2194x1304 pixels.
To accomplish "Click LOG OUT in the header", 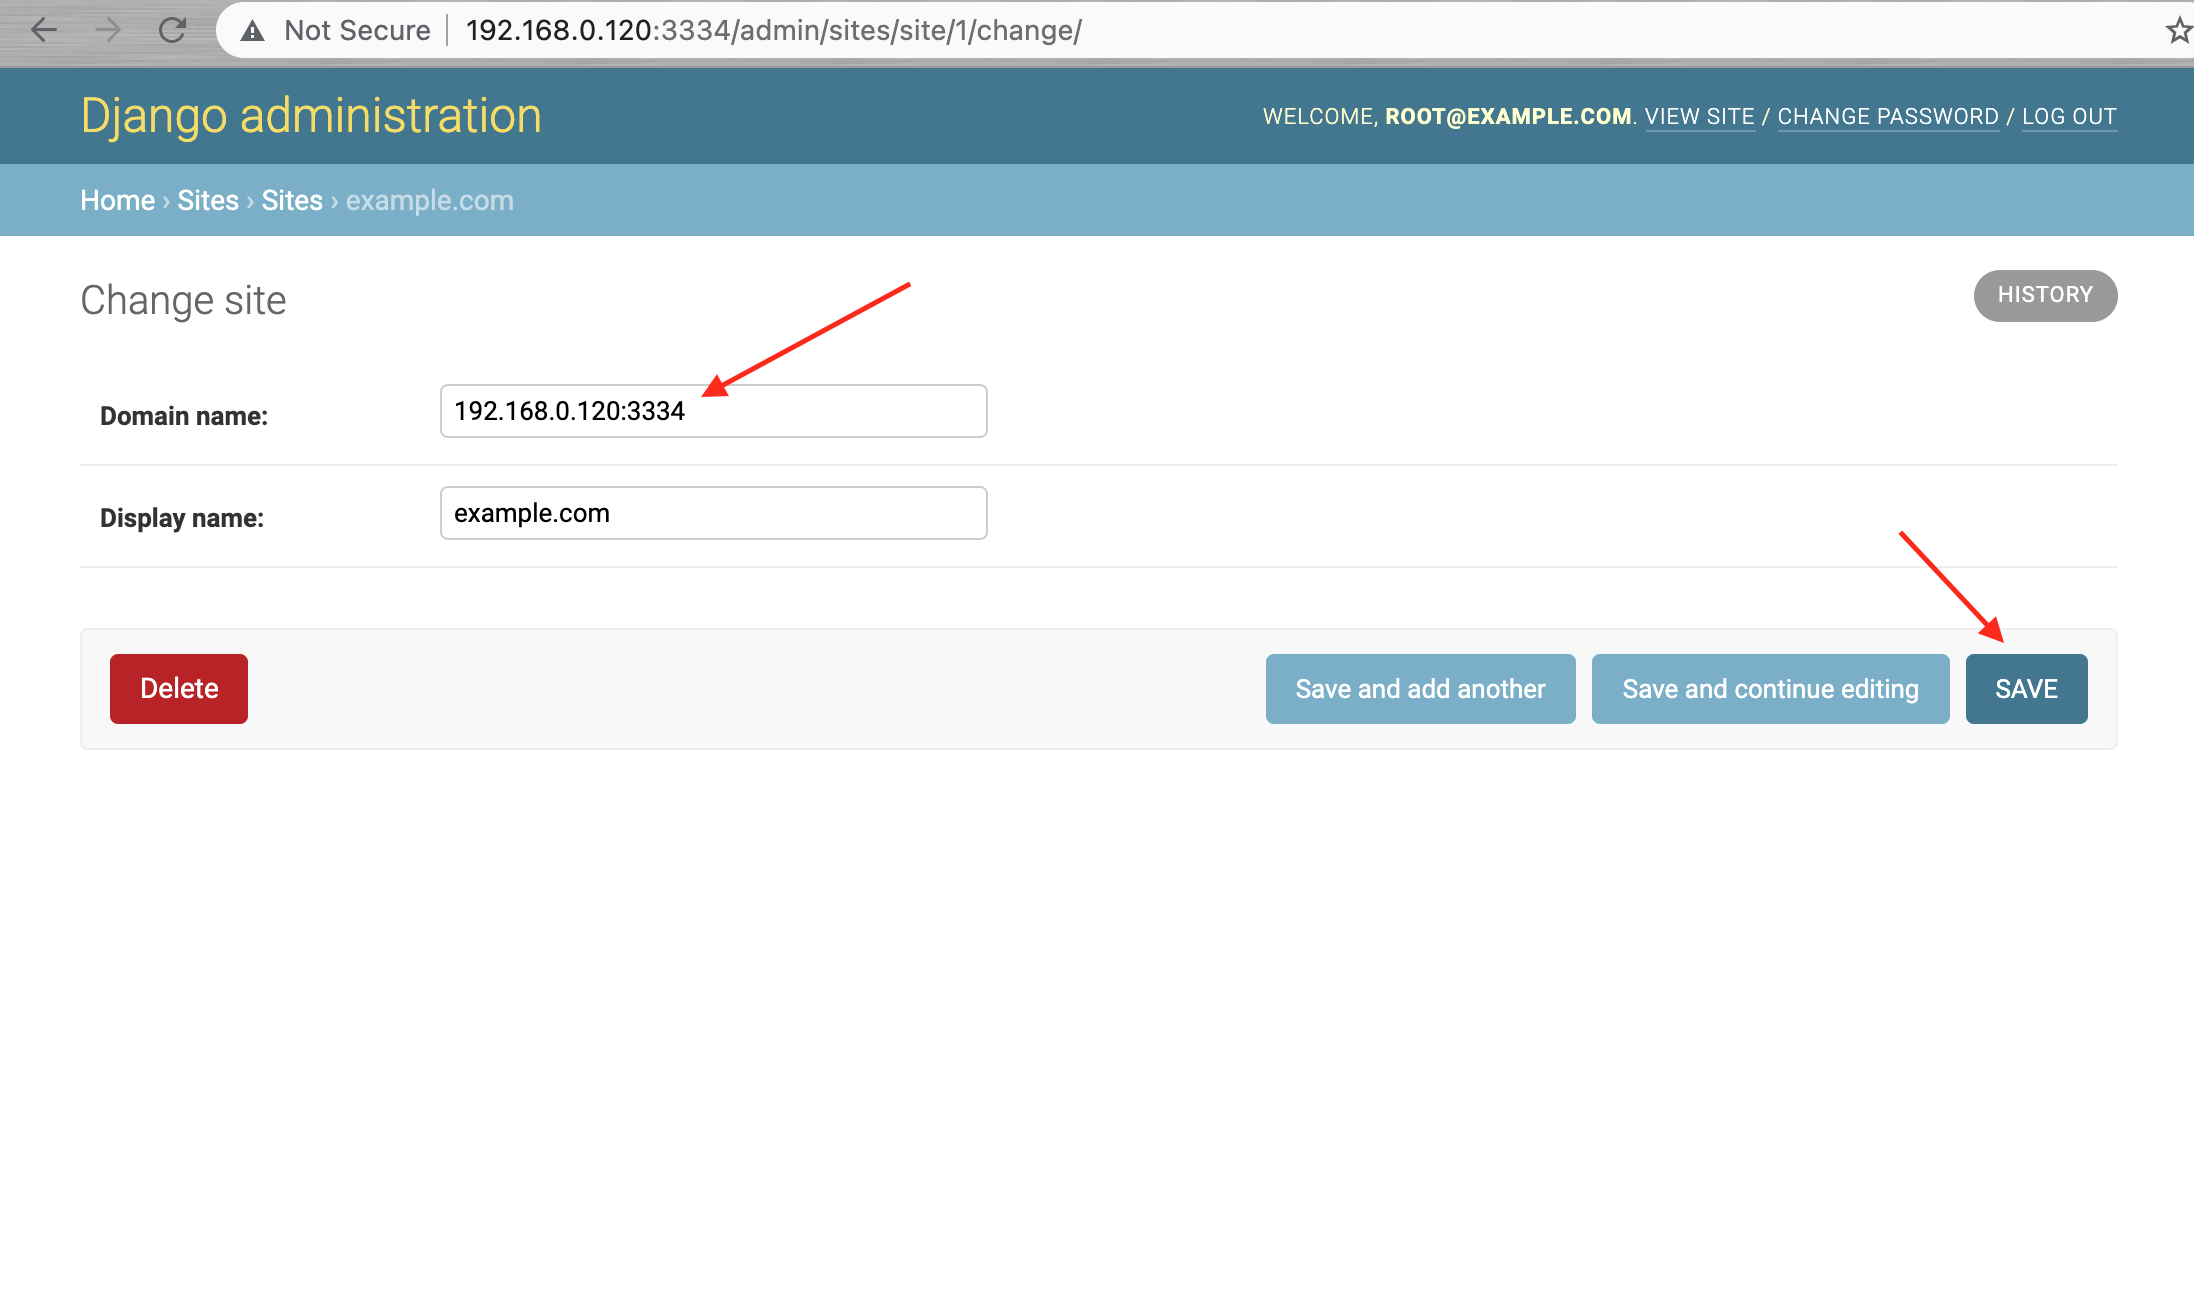I will click(2069, 116).
